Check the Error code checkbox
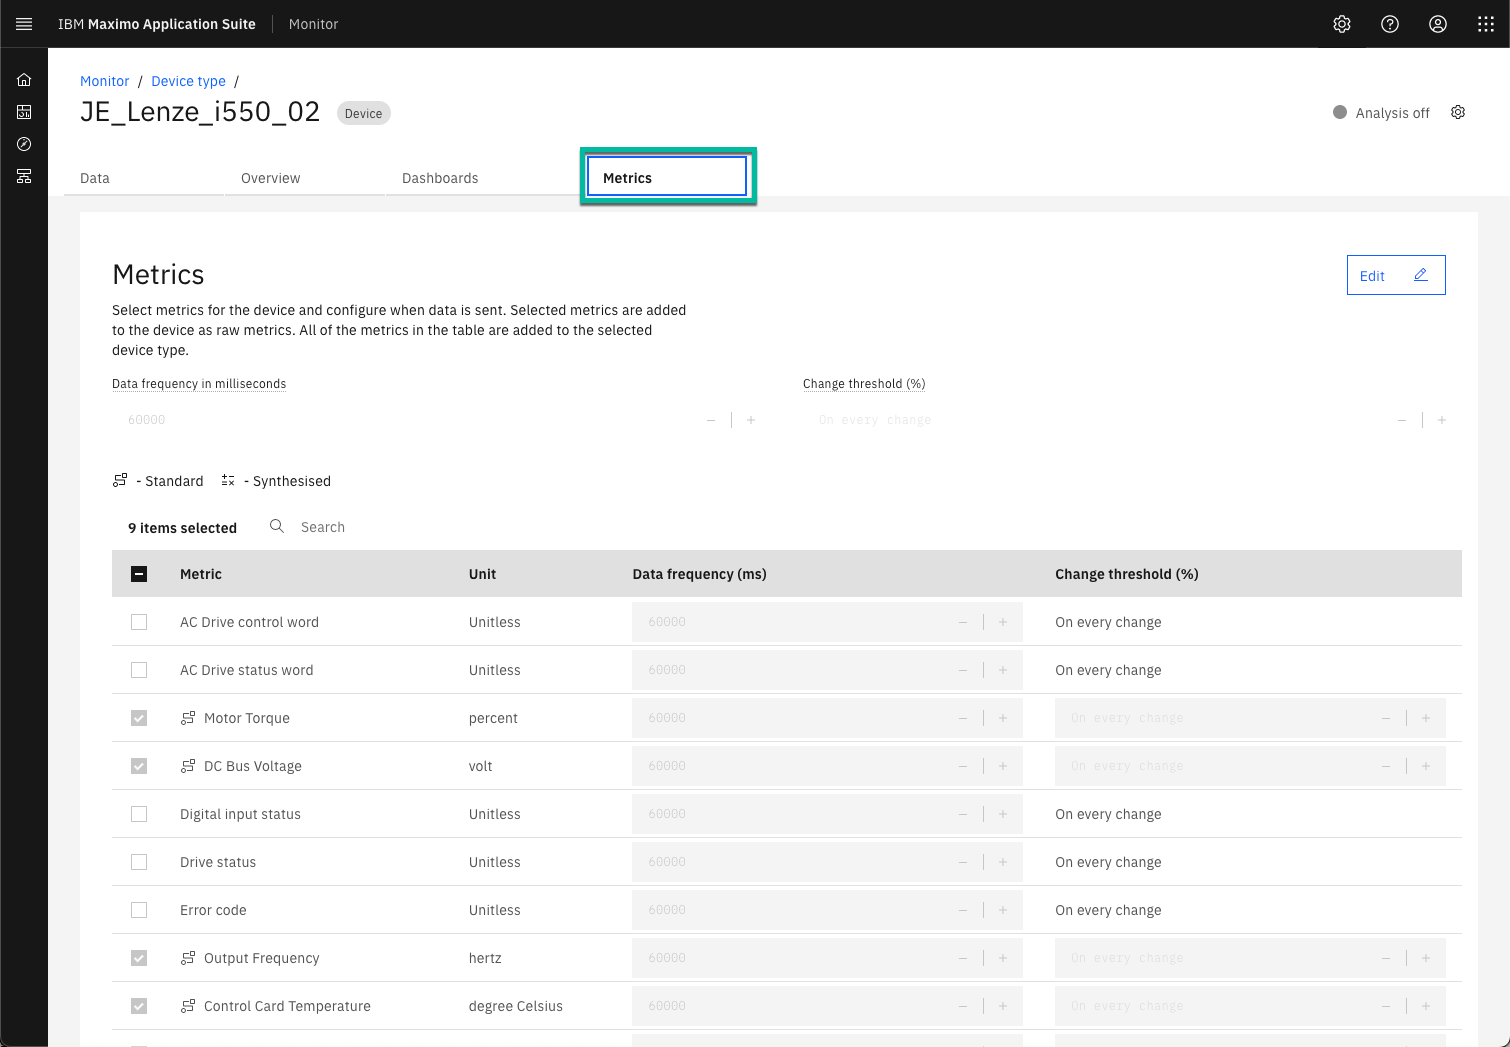This screenshot has height=1047, width=1510. pyautogui.click(x=139, y=910)
